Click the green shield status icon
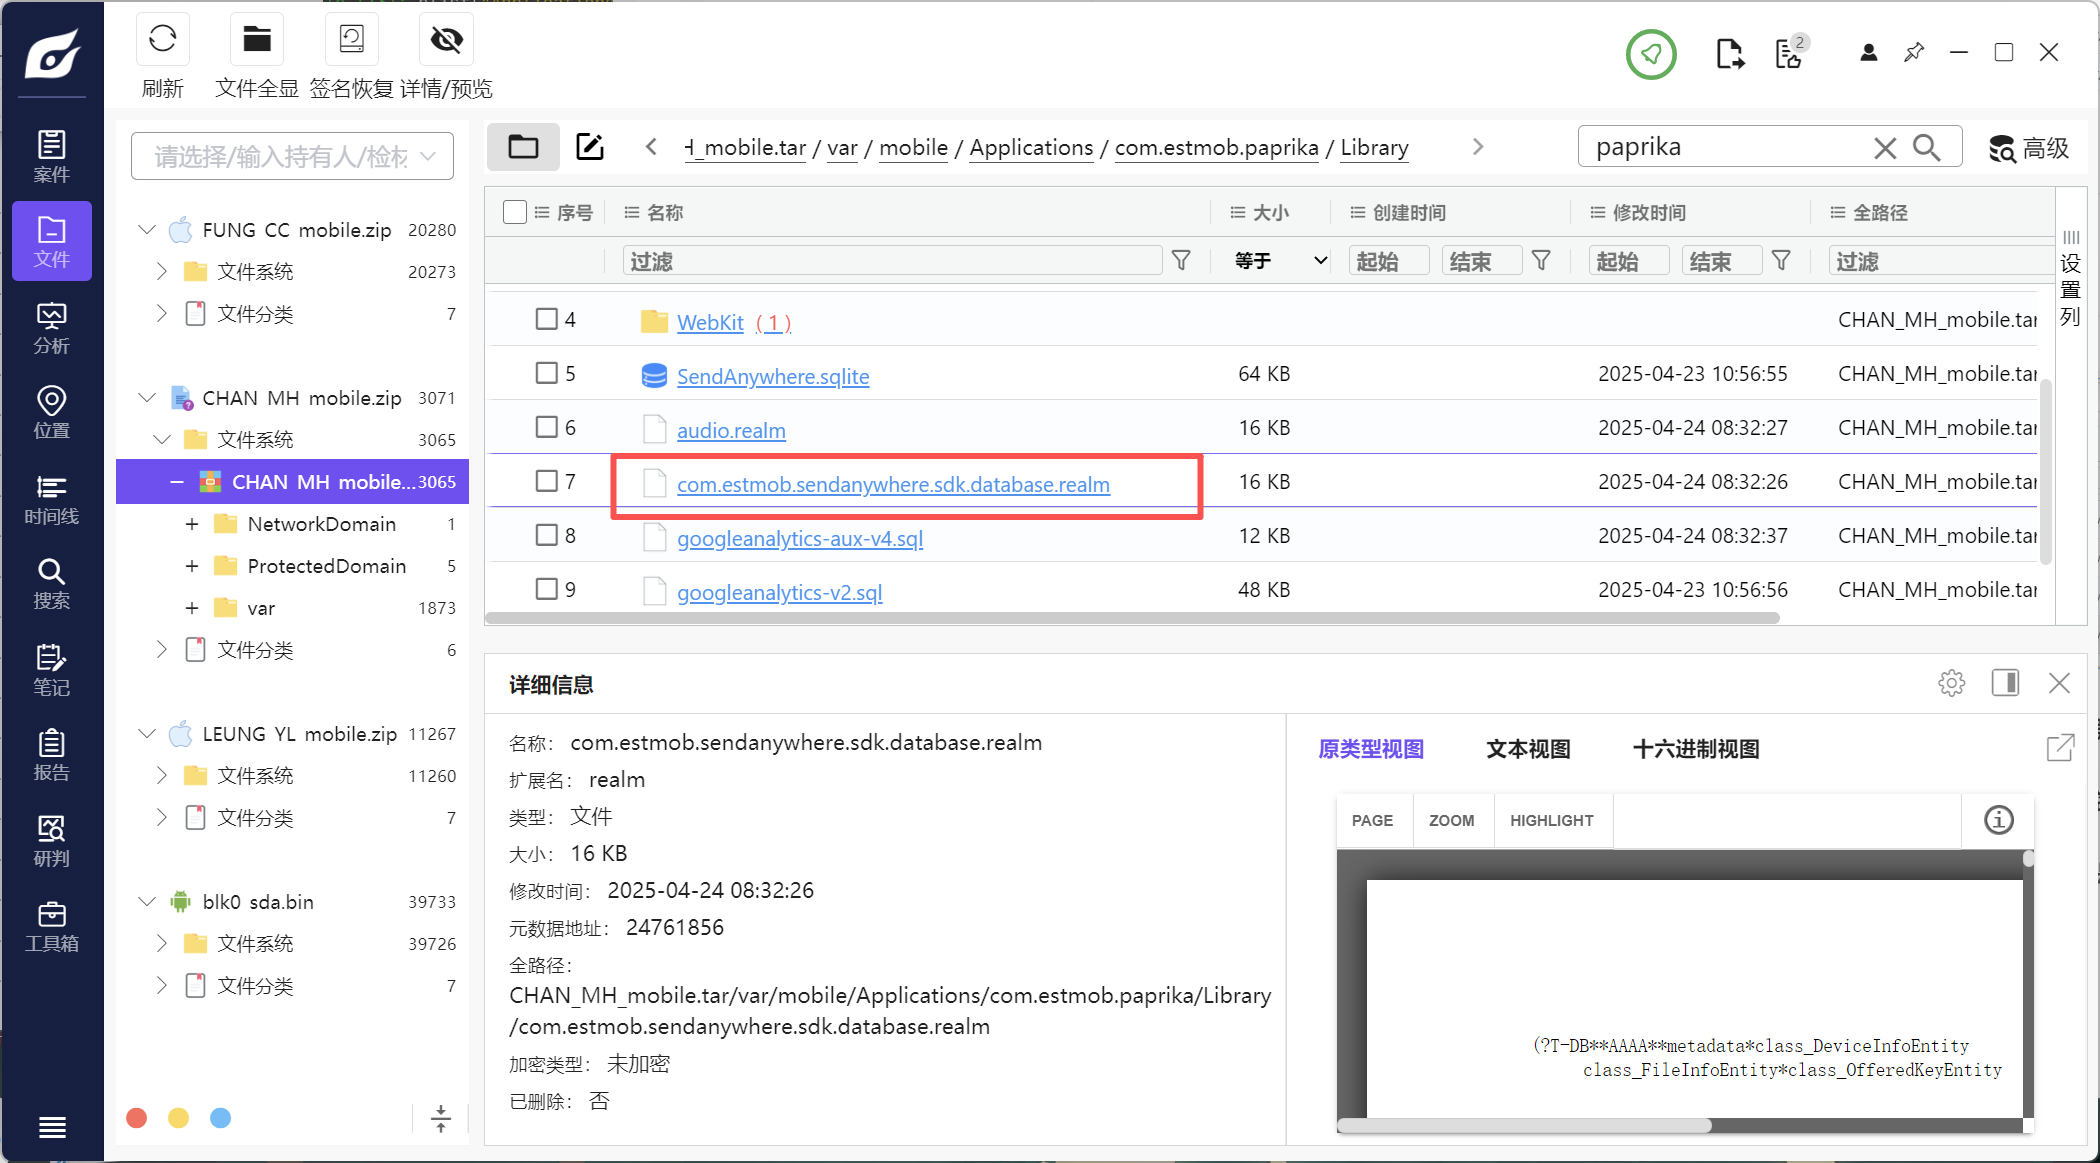The image size is (2100, 1163). pyautogui.click(x=1651, y=54)
